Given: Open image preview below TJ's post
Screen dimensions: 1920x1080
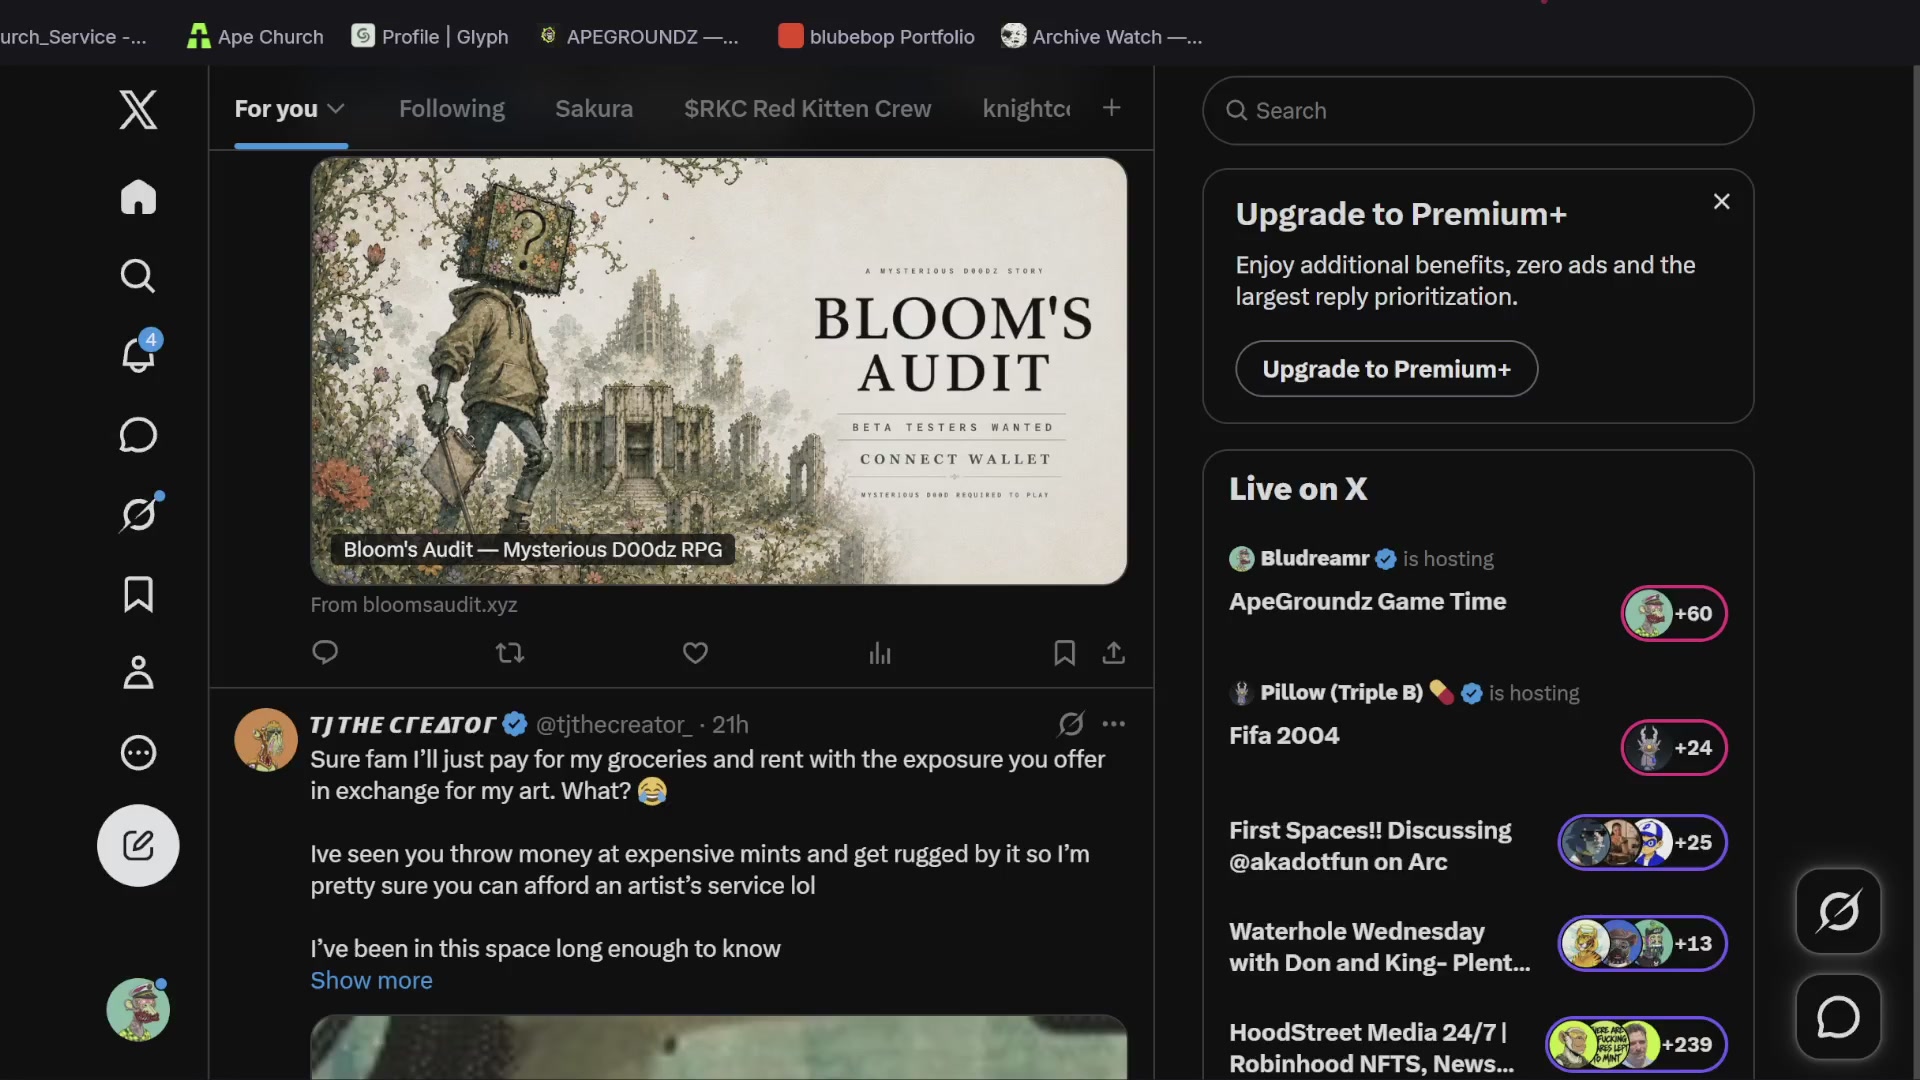Looking at the screenshot, I should [719, 1048].
